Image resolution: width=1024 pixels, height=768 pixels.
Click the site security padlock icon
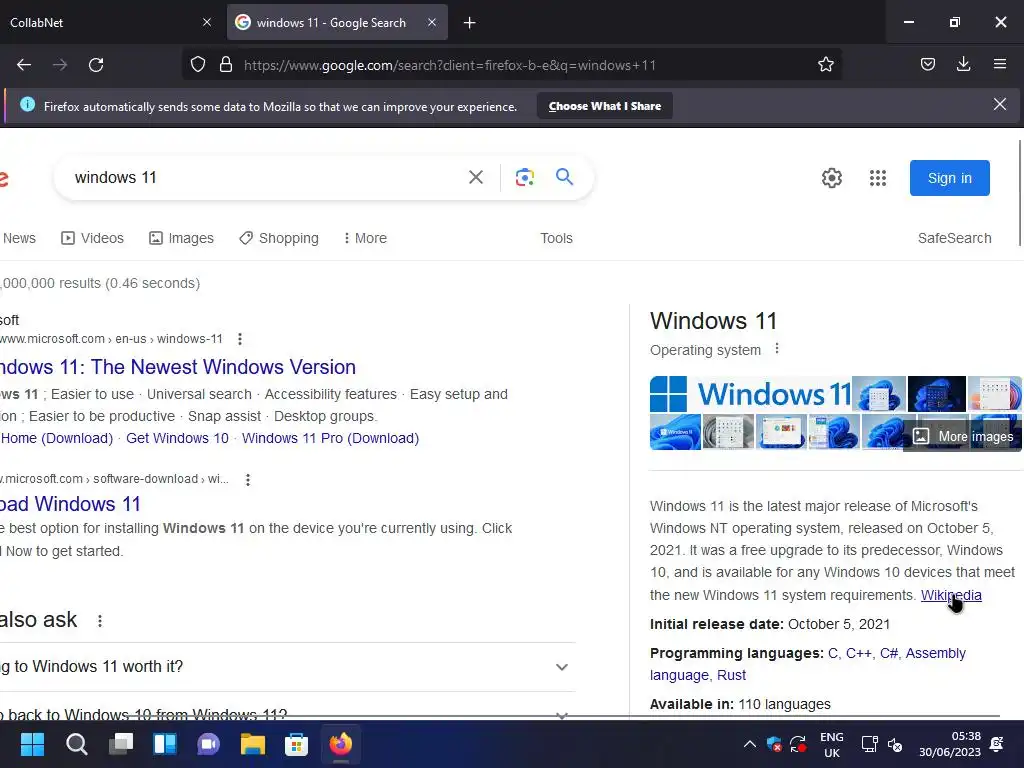click(226, 65)
